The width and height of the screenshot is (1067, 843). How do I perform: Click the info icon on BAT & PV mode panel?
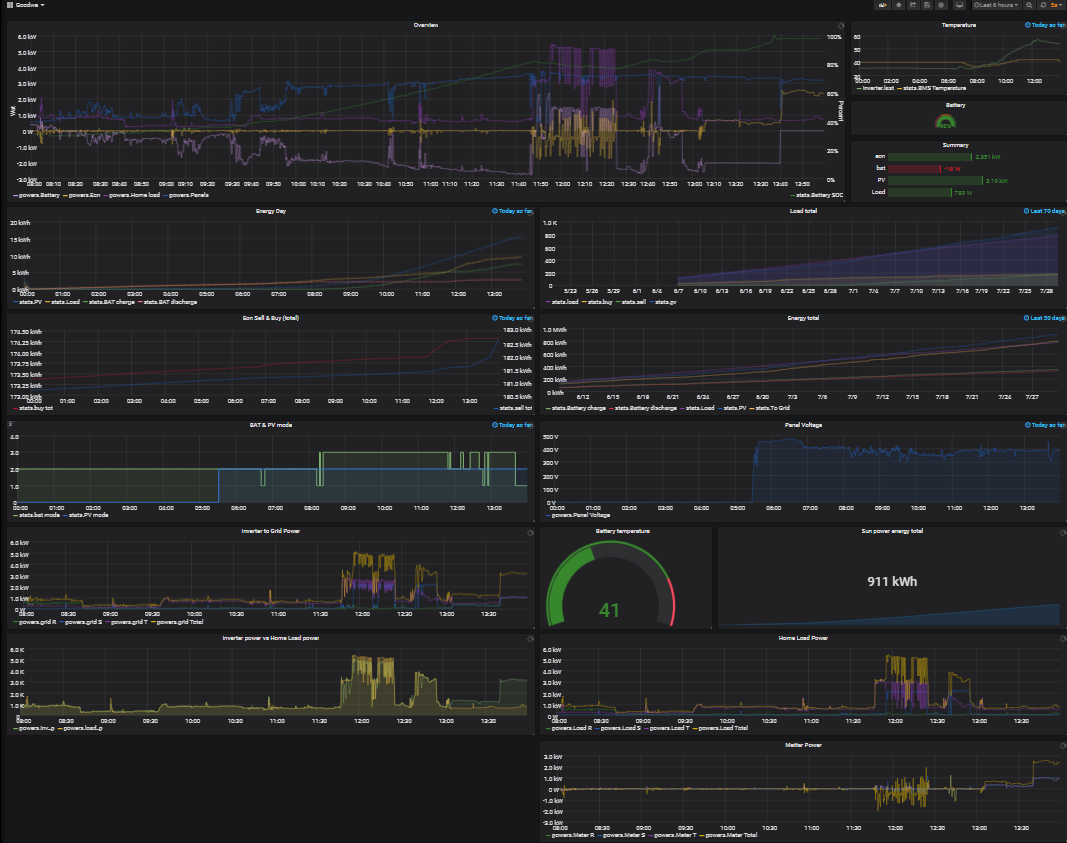coord(10,424)
